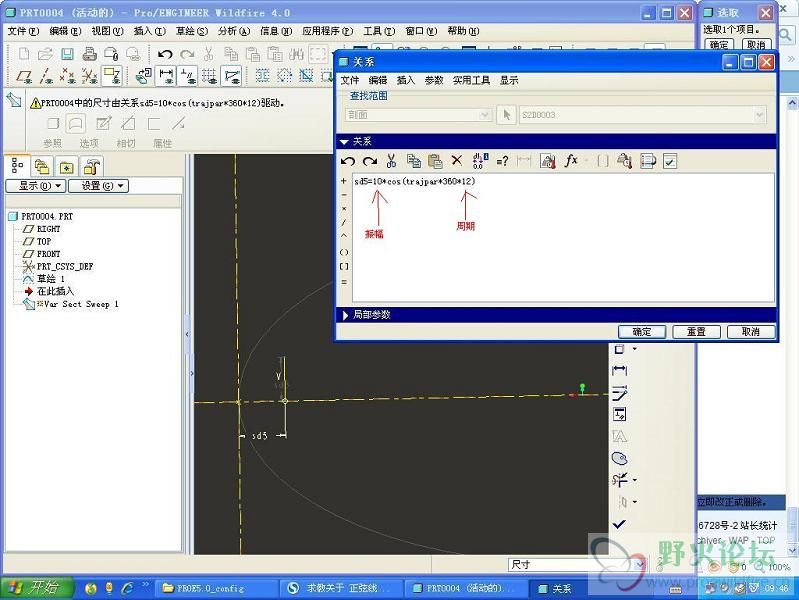
Task: Toggle coordinate systems display icon
Action: point(90,76)
